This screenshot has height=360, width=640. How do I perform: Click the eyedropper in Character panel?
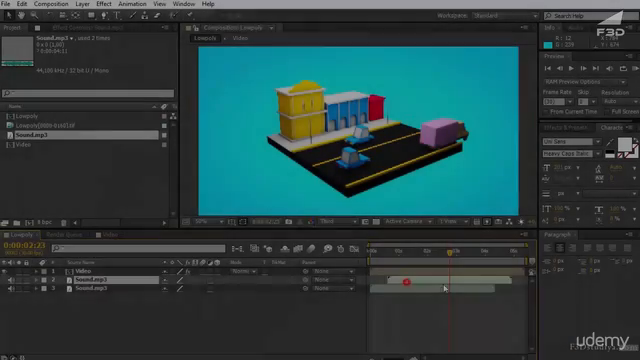[610, 142]
